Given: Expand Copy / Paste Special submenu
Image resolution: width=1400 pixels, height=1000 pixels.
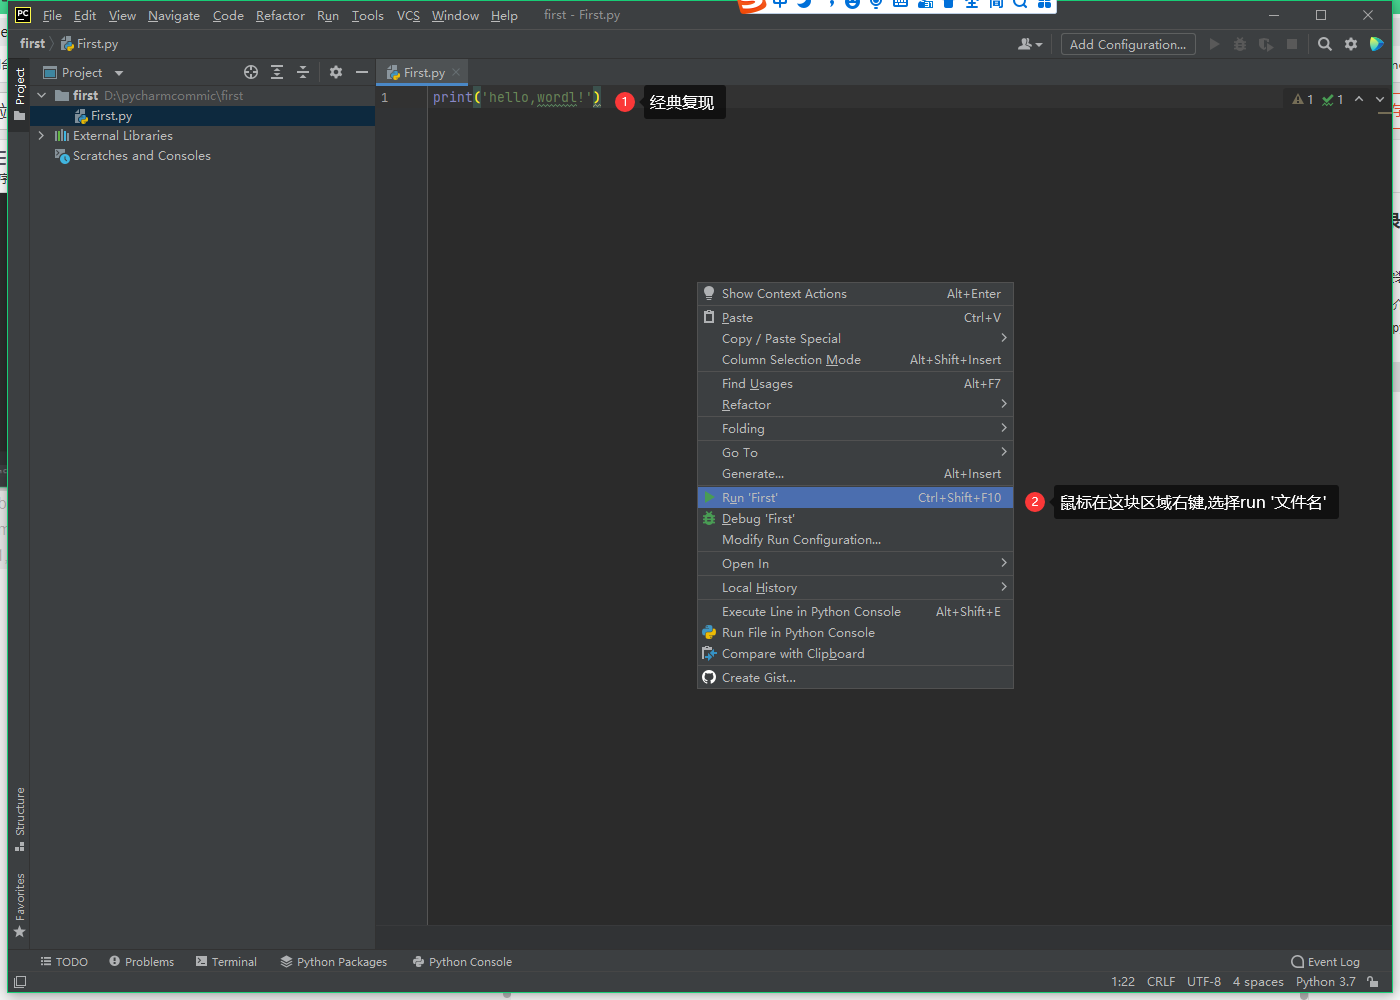Looking at the screenshot, I should tap(855, 339).
